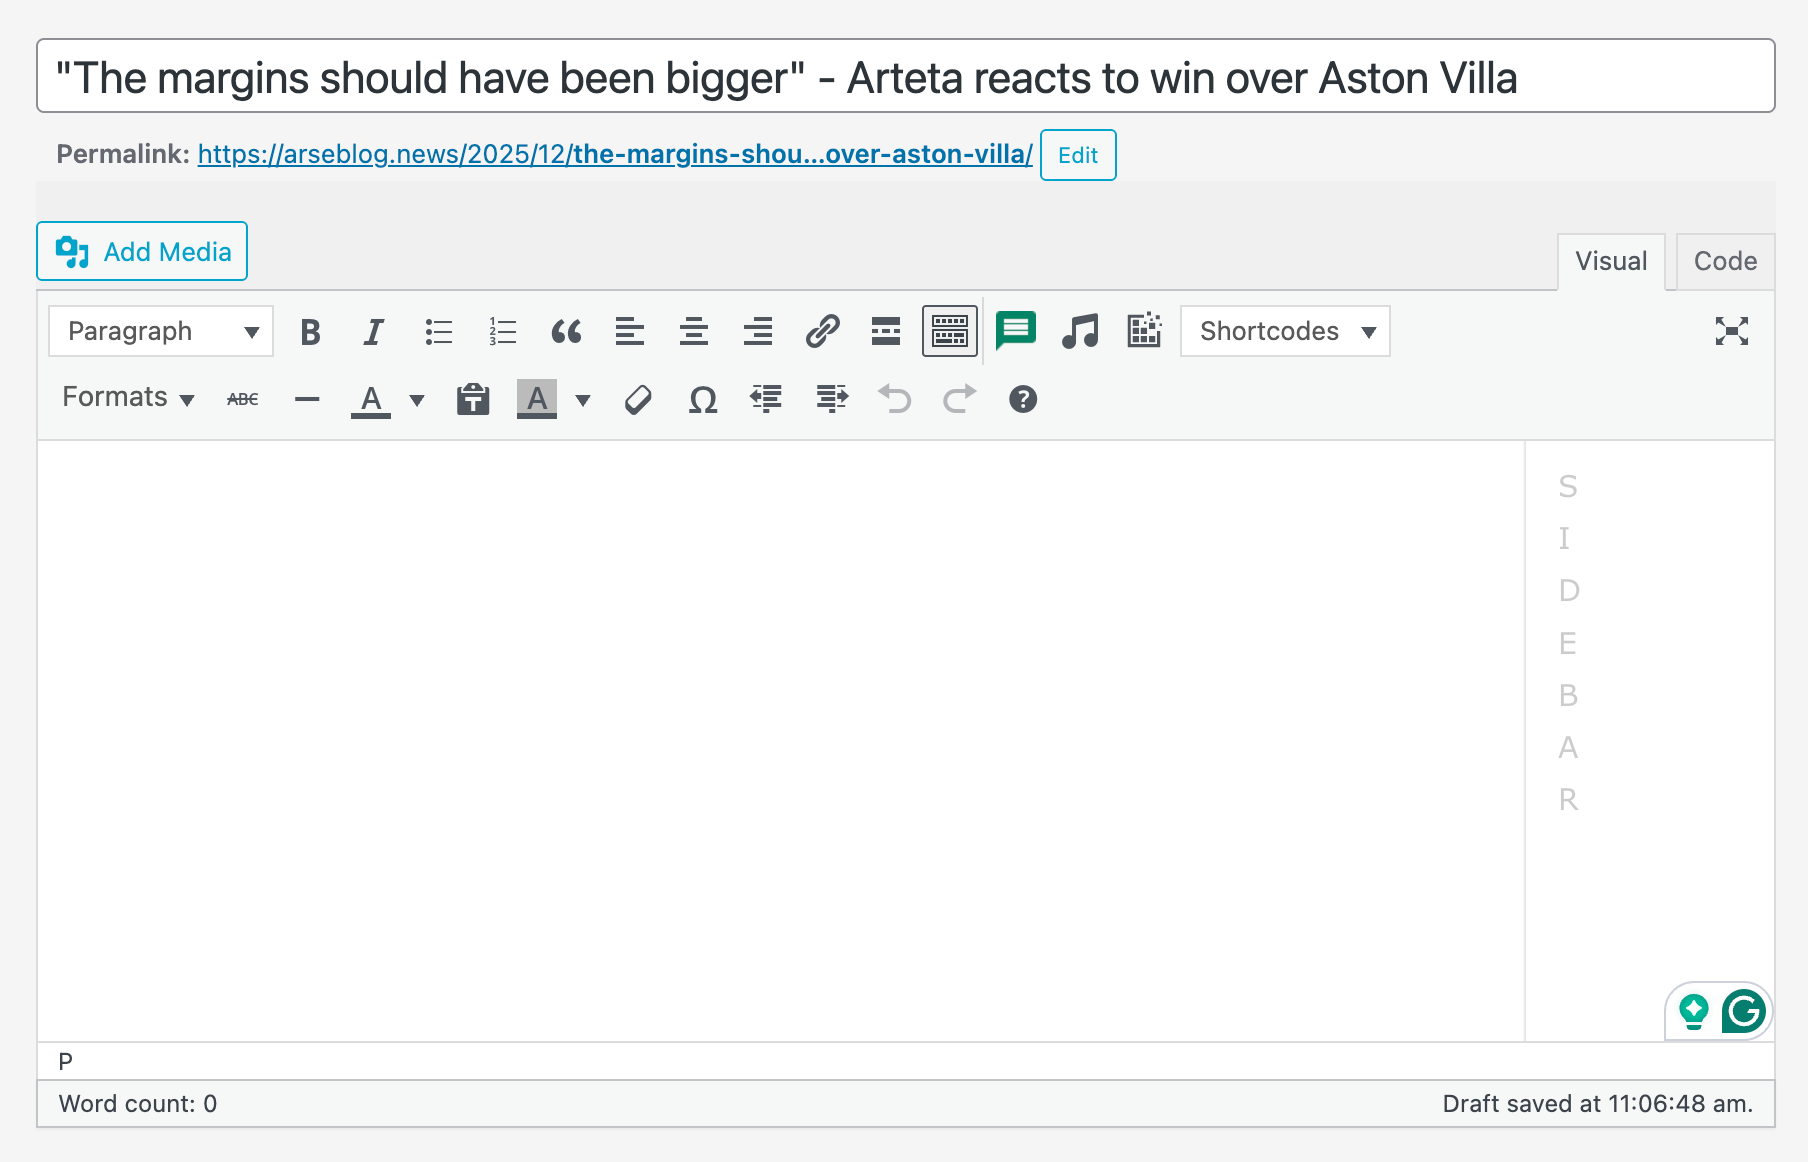Switch to the Code editor tab

pyautogui.click(x=1724, y=262)
